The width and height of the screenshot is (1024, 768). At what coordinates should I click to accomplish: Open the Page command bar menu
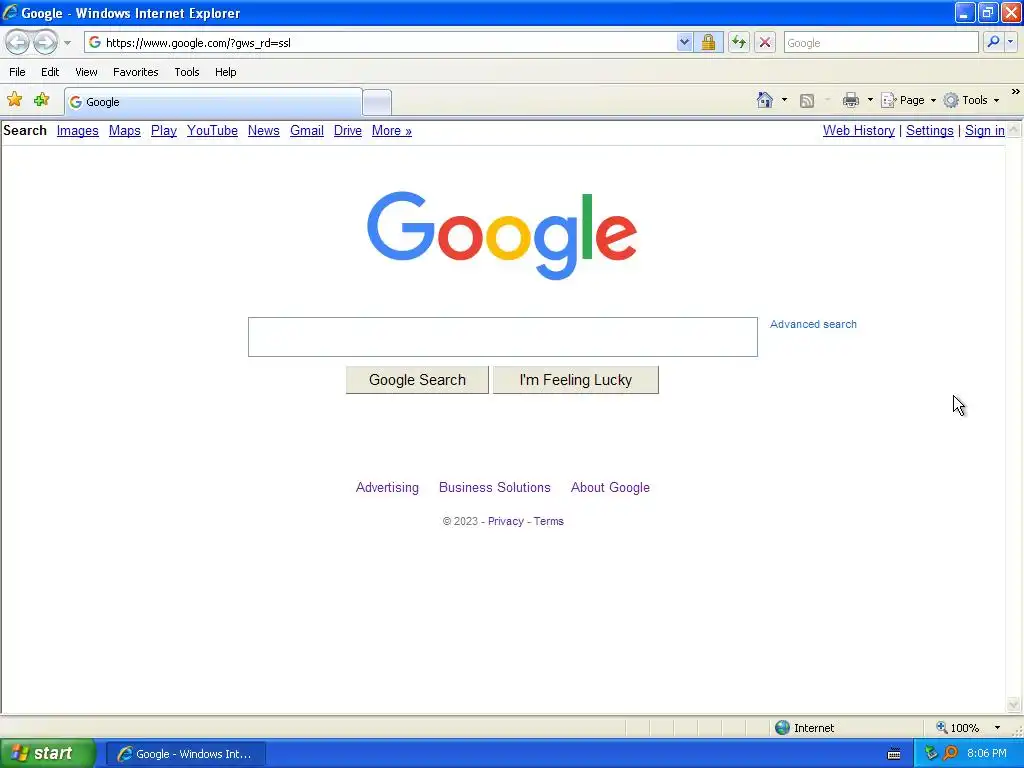pyautogui.click(x=908, y=100)
